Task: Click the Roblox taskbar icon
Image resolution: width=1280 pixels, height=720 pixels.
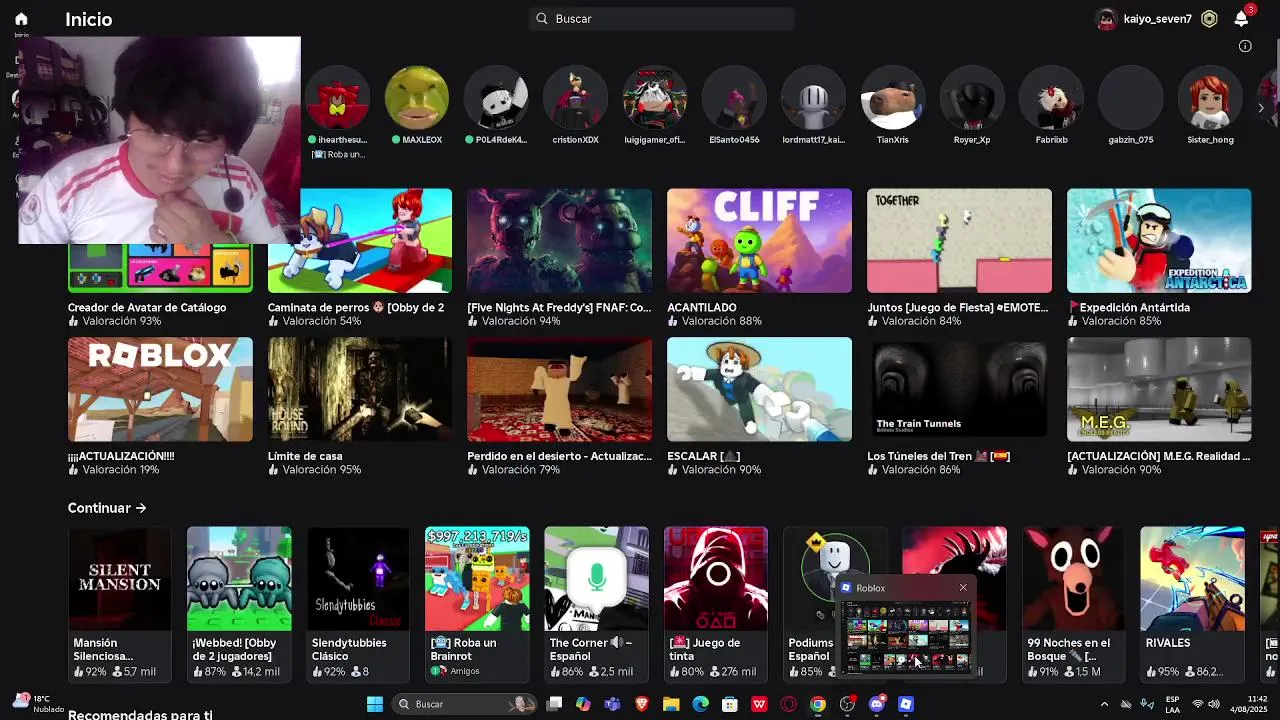Action: 906,704
